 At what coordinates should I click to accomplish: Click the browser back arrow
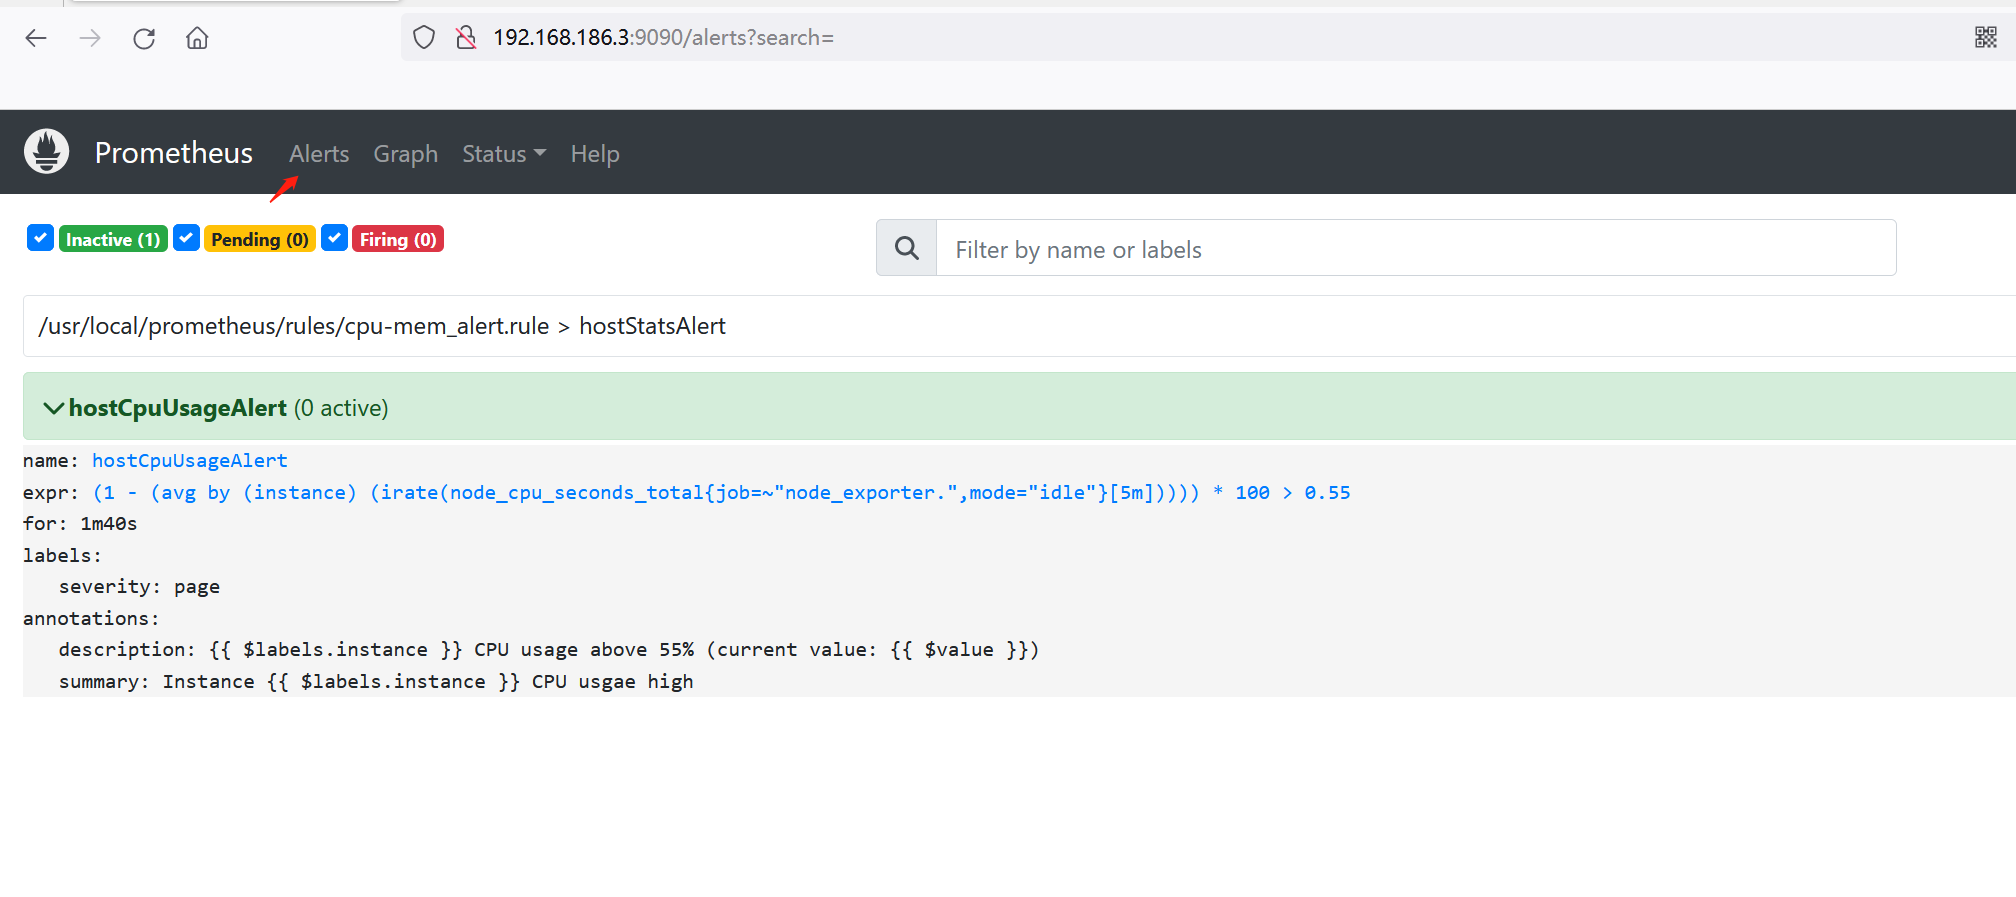pyautogui.click(x=36, y=38)
